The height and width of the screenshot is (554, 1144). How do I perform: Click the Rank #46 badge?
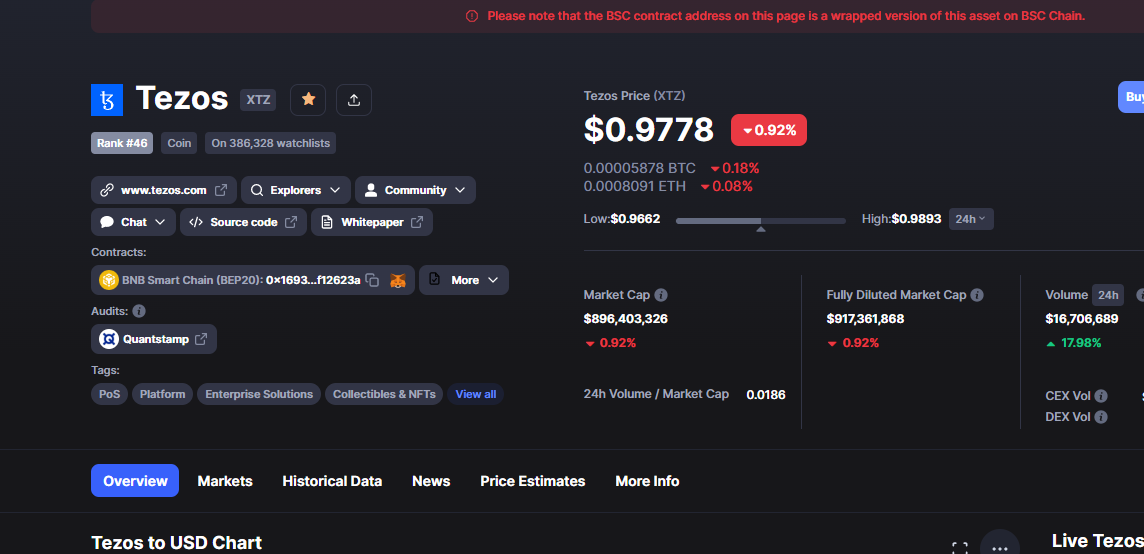click(x=122, y=143)
